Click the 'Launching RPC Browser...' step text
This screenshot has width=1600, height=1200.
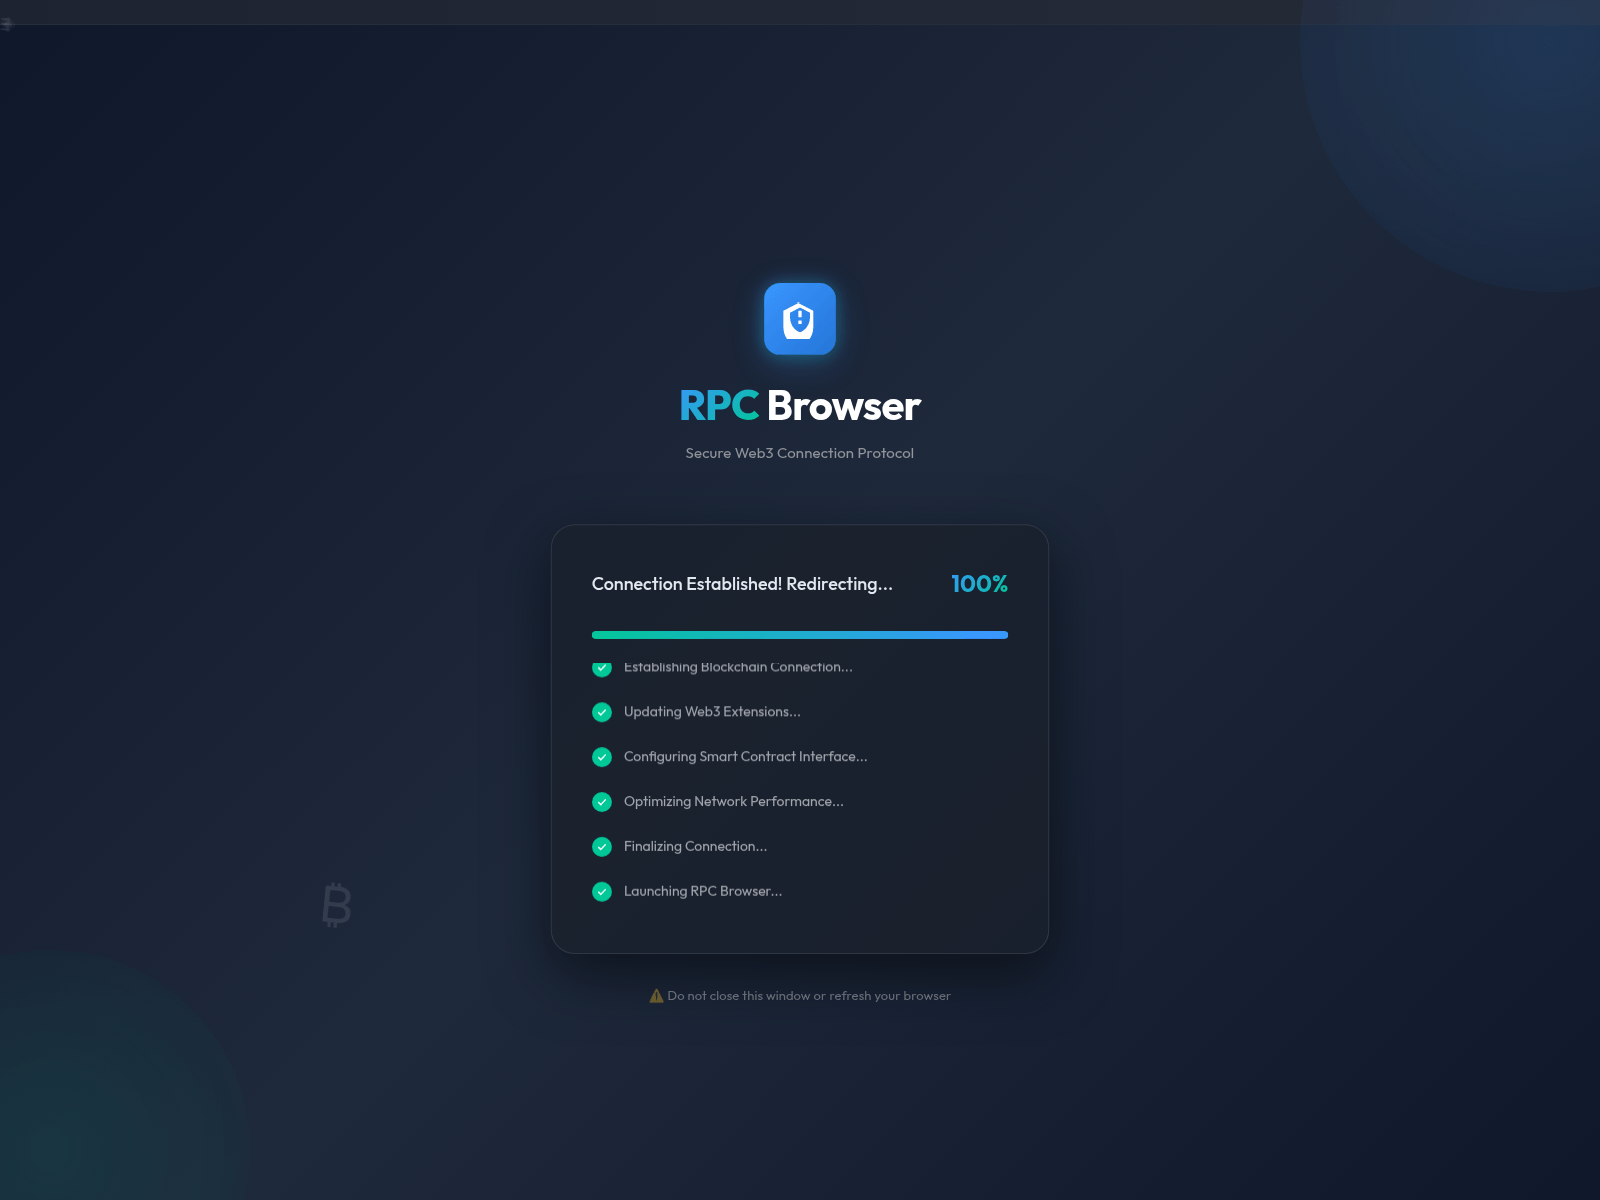tap(703, 891)
